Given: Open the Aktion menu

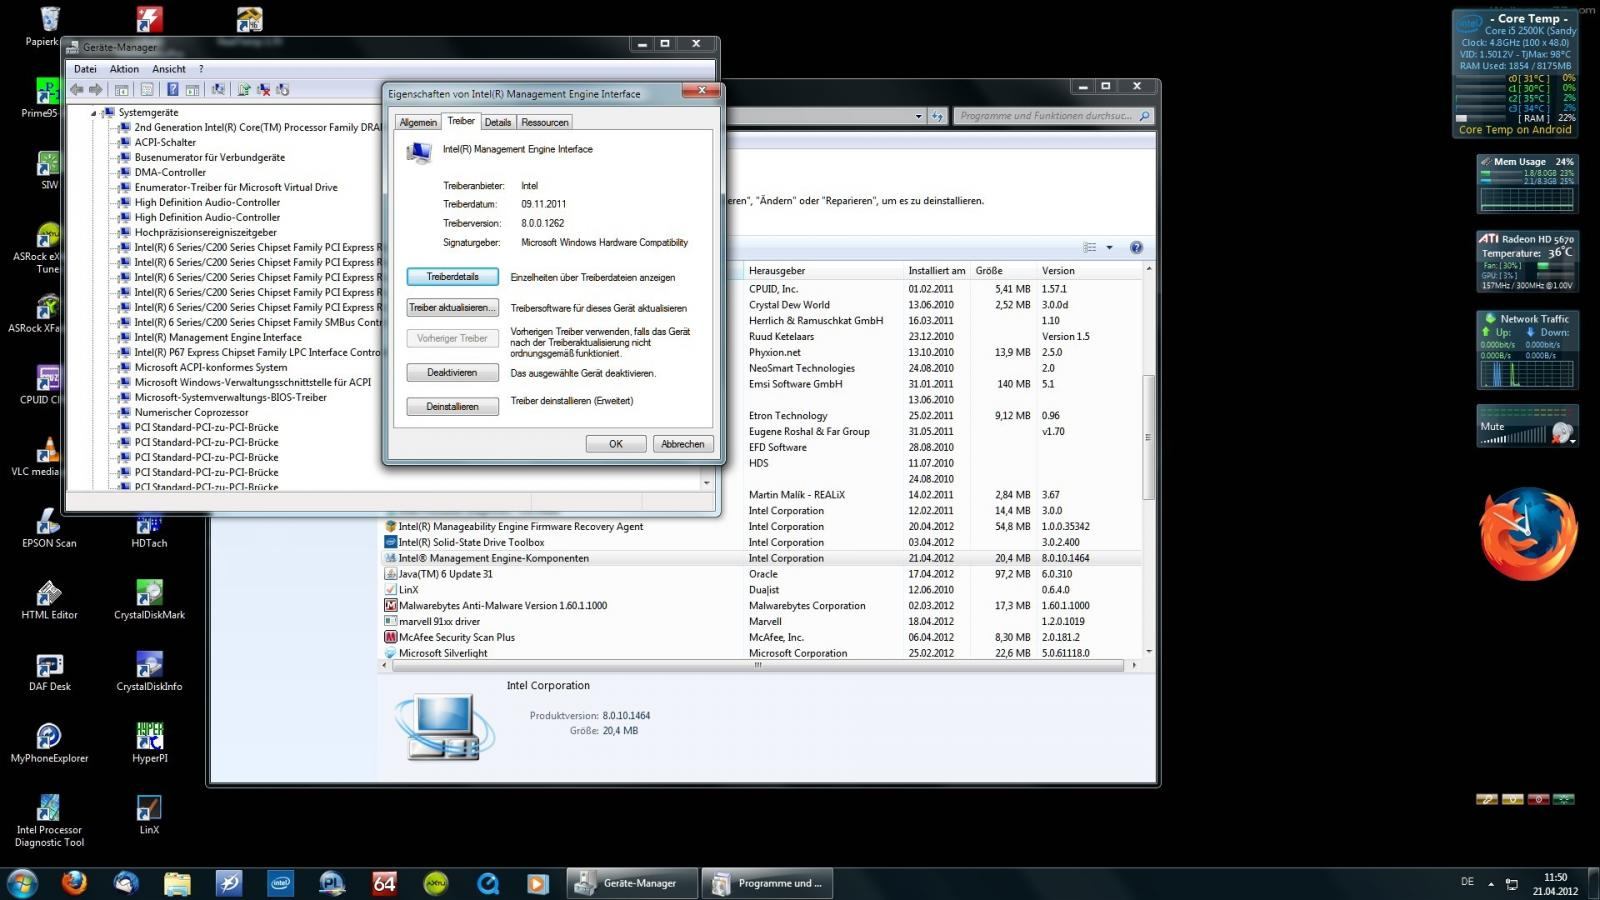Looking at the screenshot, I should [x=124, y=69].
